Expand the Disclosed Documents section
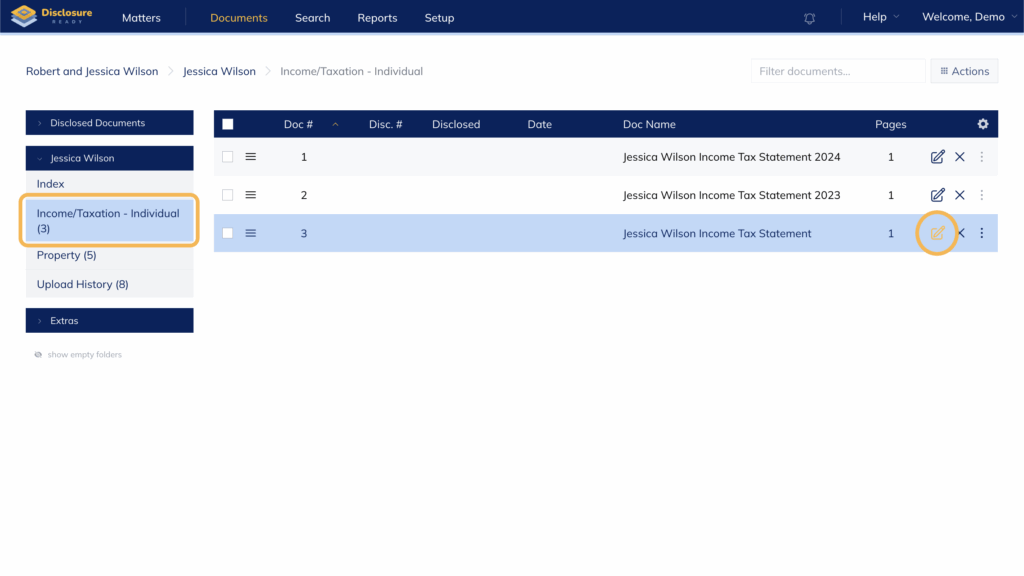Screen dimensions: 1024x576 tap(109, 123)
